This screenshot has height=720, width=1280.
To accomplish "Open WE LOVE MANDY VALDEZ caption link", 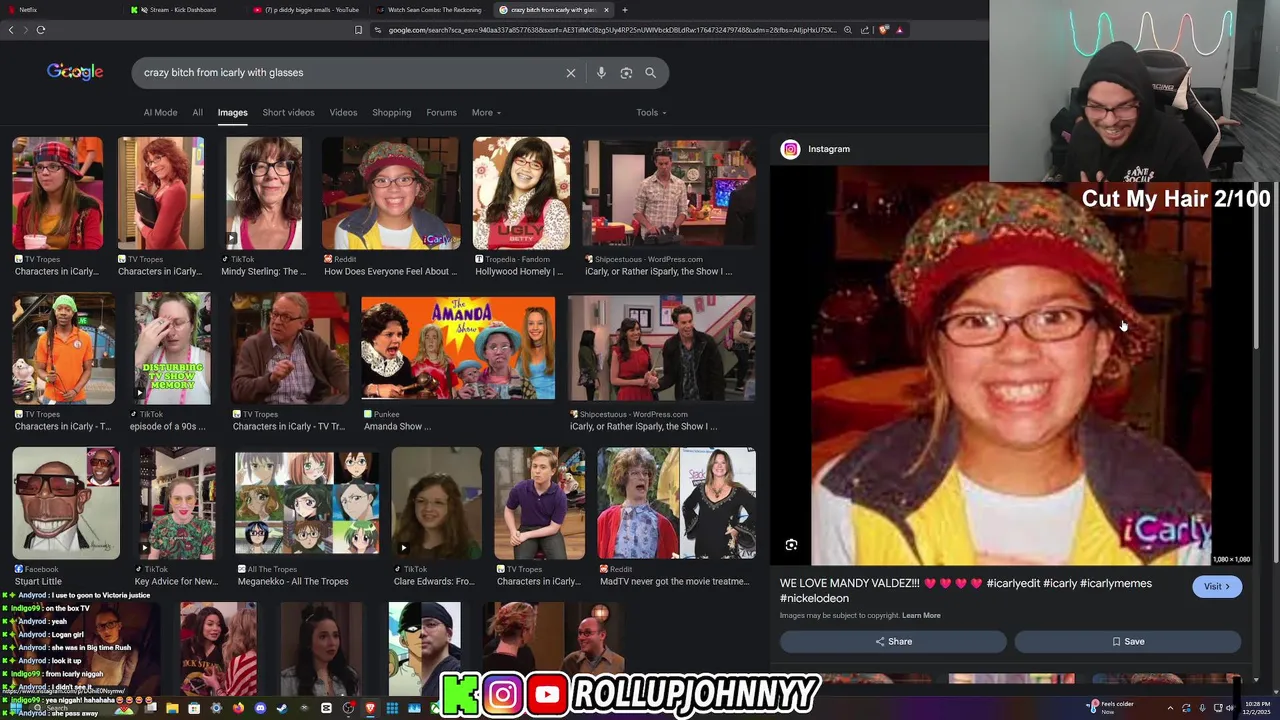I will point(966,591).
